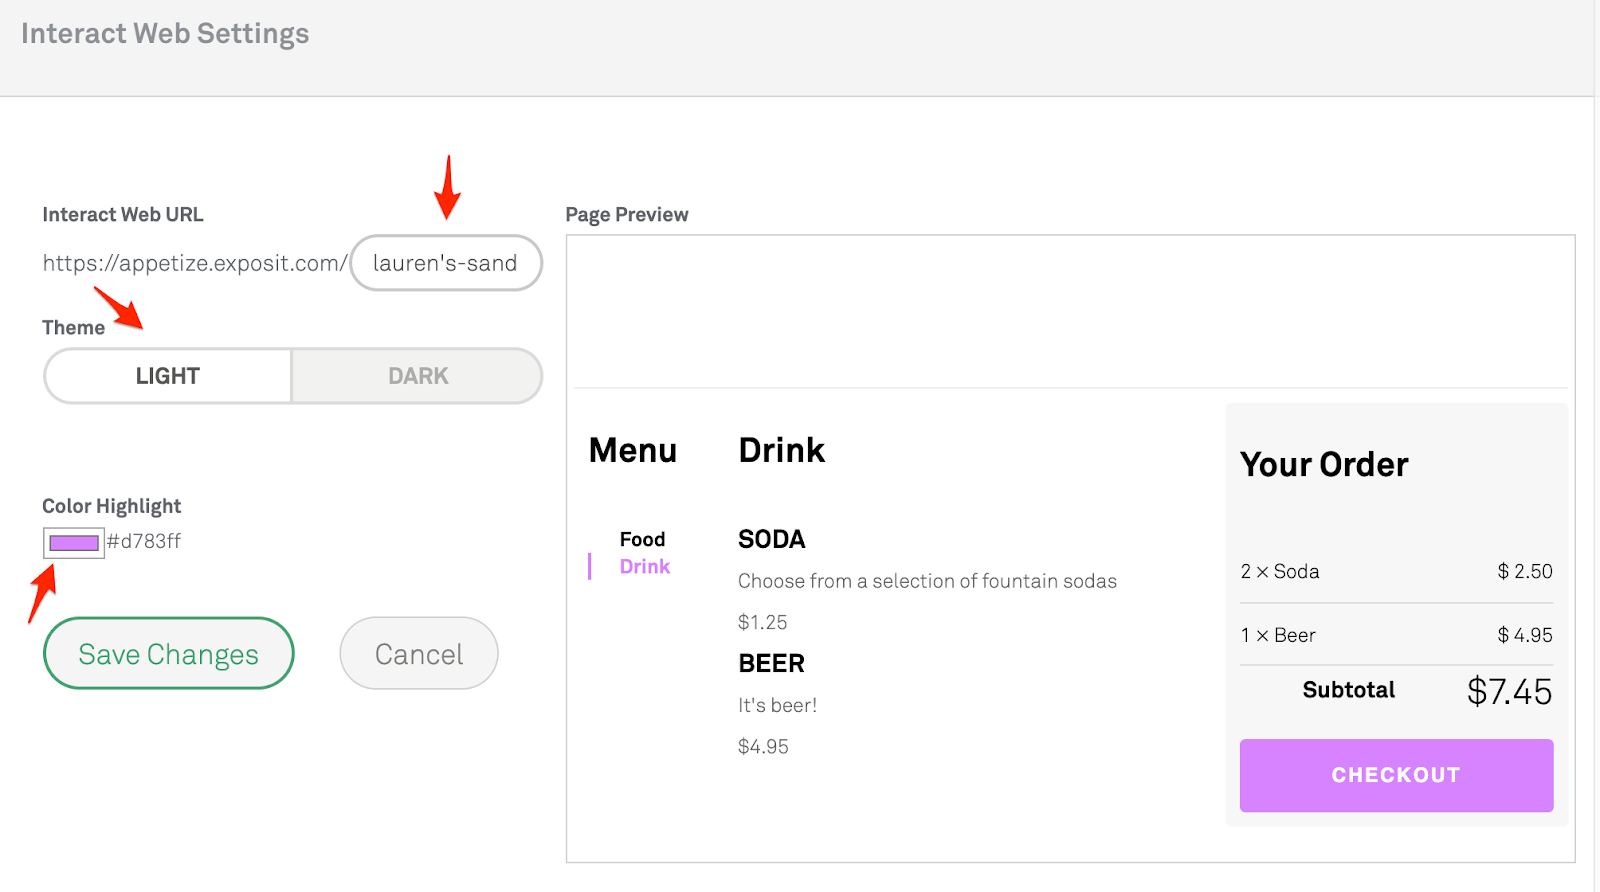1600x892 pixels.
Task: Click the purple CHECKOUT button
Action: 1396,775
